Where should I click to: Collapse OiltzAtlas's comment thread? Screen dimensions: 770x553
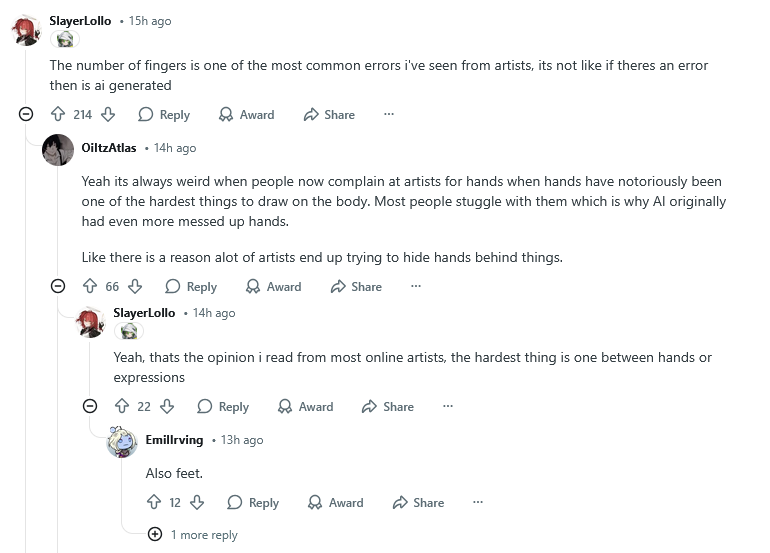click(x=58, y=287)
